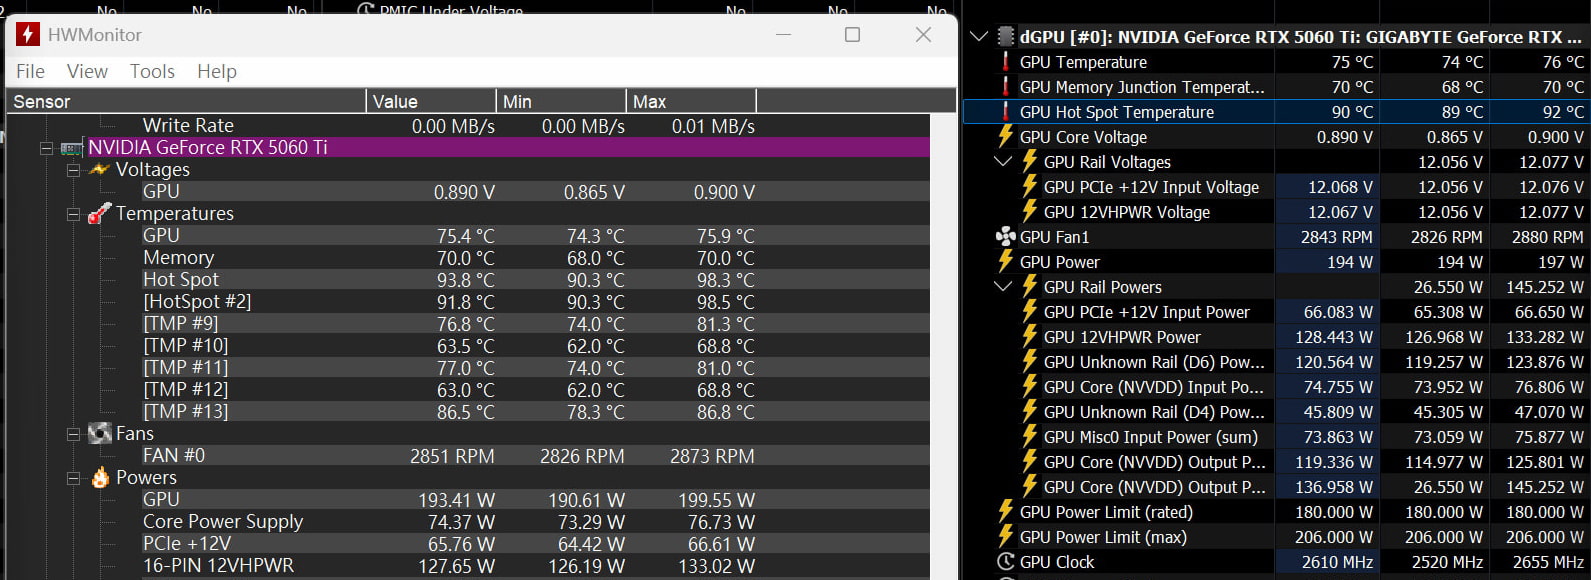
Task: Click the HWMonitor app logo icon
Action: point(27,35)
